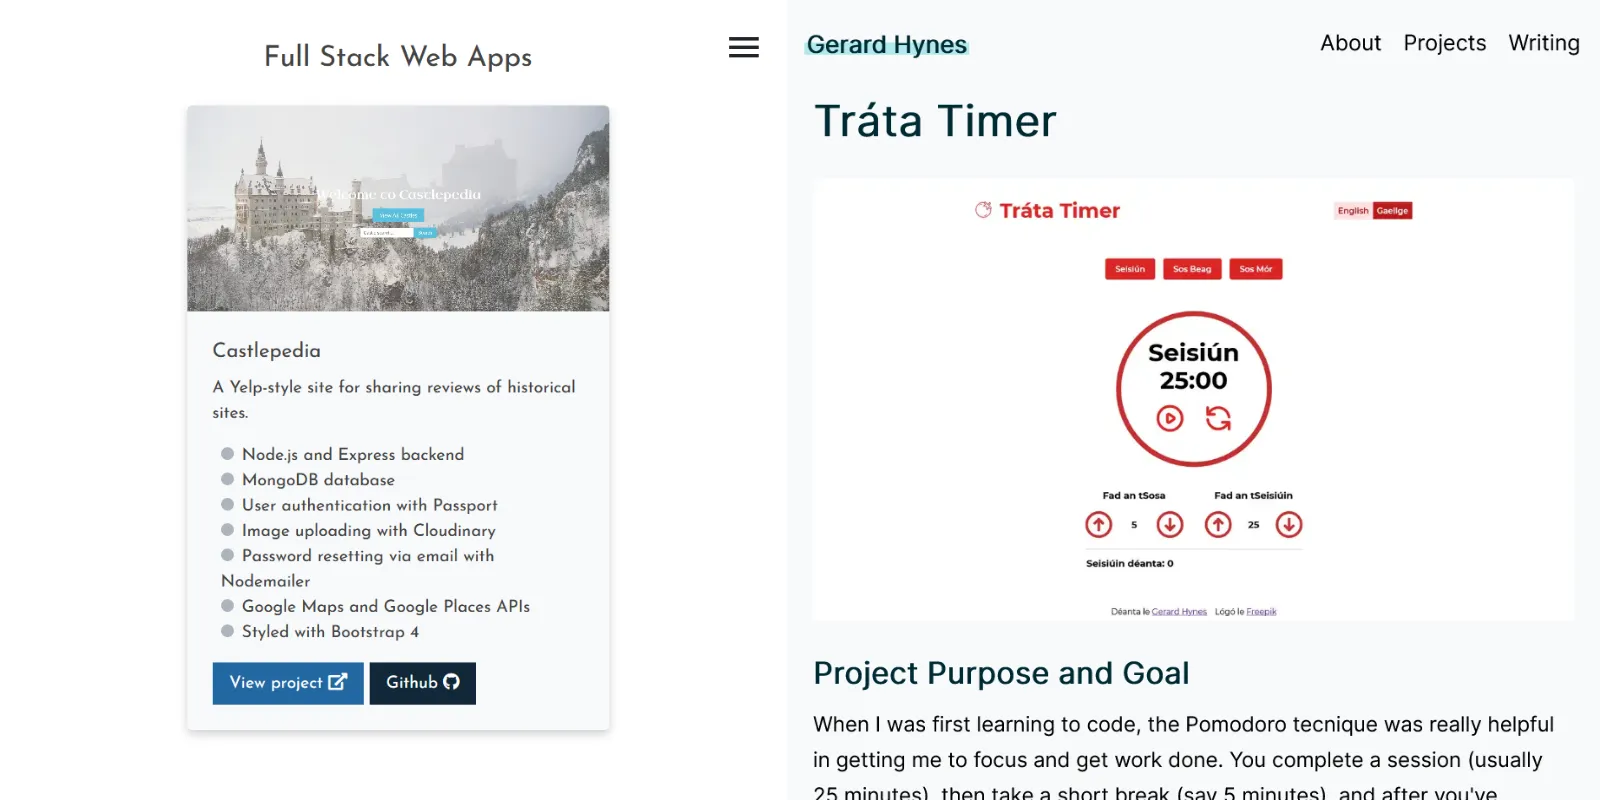The width and height of the screenshot is (1600, 800).
Task: Select the Sos Mór mode button
Action: pos(1256,269)
